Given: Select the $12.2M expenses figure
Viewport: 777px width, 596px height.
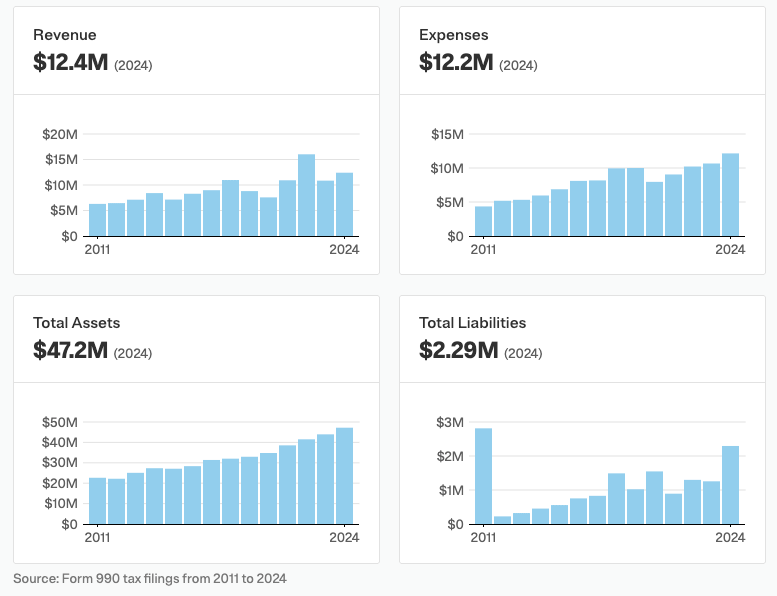Looking at the screenshot, I should (x=456, y=62).
